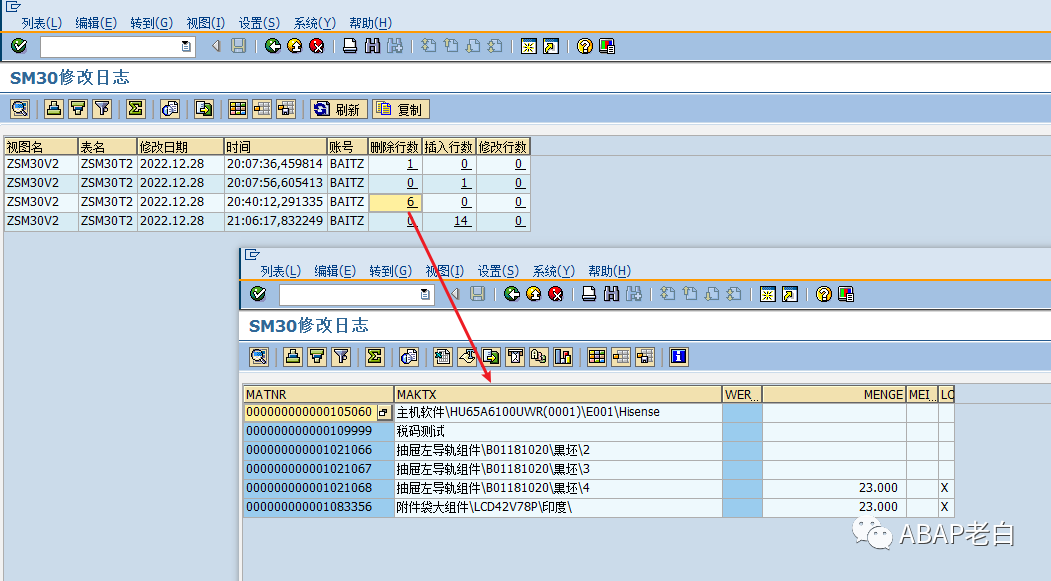Screen dimensions: 1051x581
Task: Click yellow Exit arrow in top window toolbar
Action: (x=294, y=46)
